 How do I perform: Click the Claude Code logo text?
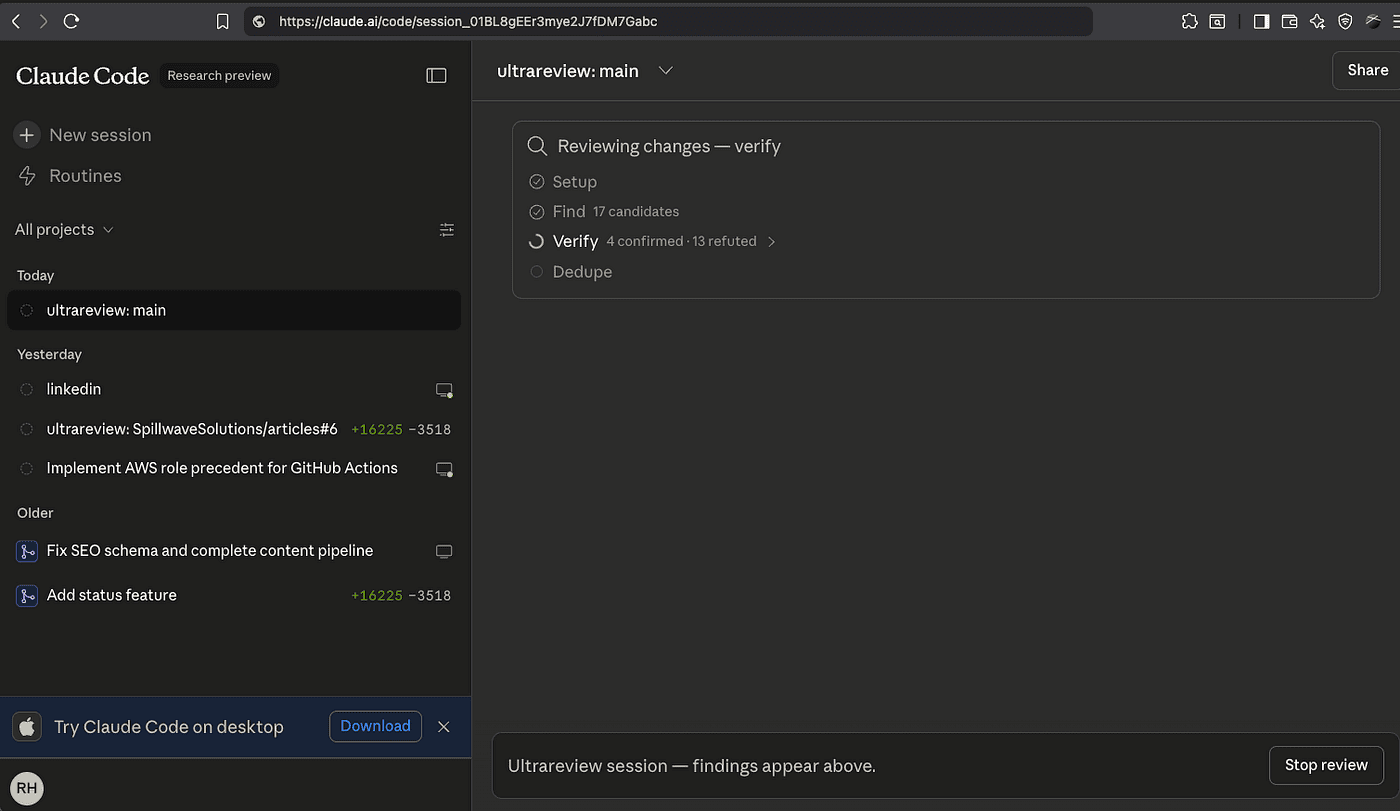[x=83, y=75]
